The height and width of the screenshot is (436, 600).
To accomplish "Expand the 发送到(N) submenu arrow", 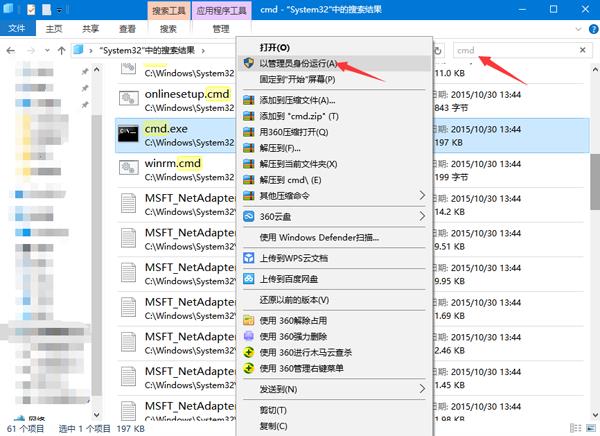I will coord(422,389).
